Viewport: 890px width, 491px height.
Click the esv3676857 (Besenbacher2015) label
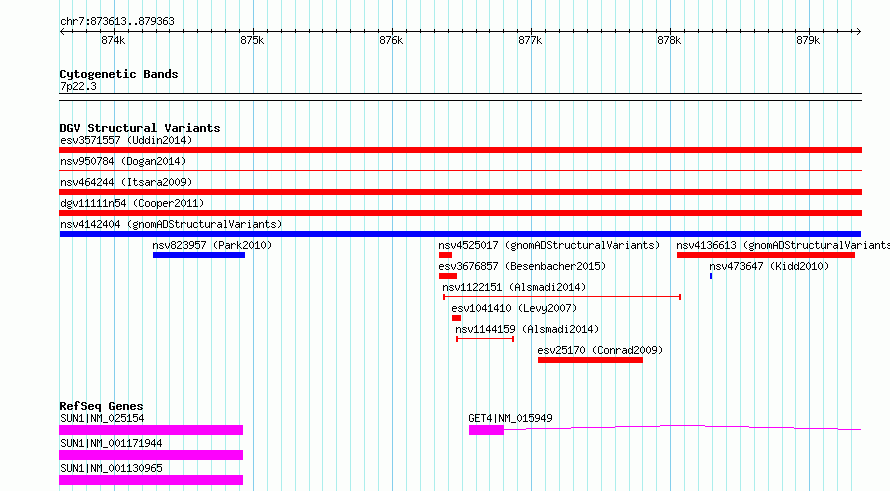click(x=522, y=266)
